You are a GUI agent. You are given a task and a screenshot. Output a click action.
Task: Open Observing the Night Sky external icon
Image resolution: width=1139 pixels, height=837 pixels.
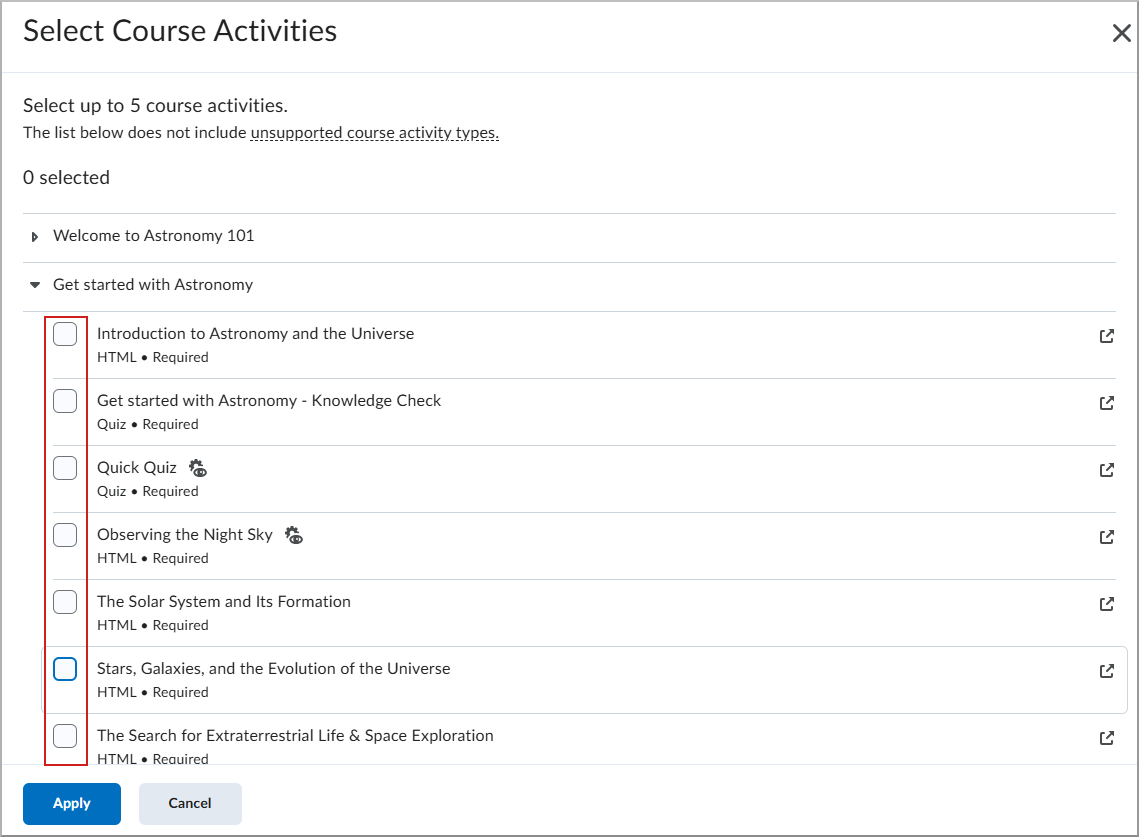pyautogui.click(x=1106, y=537)
